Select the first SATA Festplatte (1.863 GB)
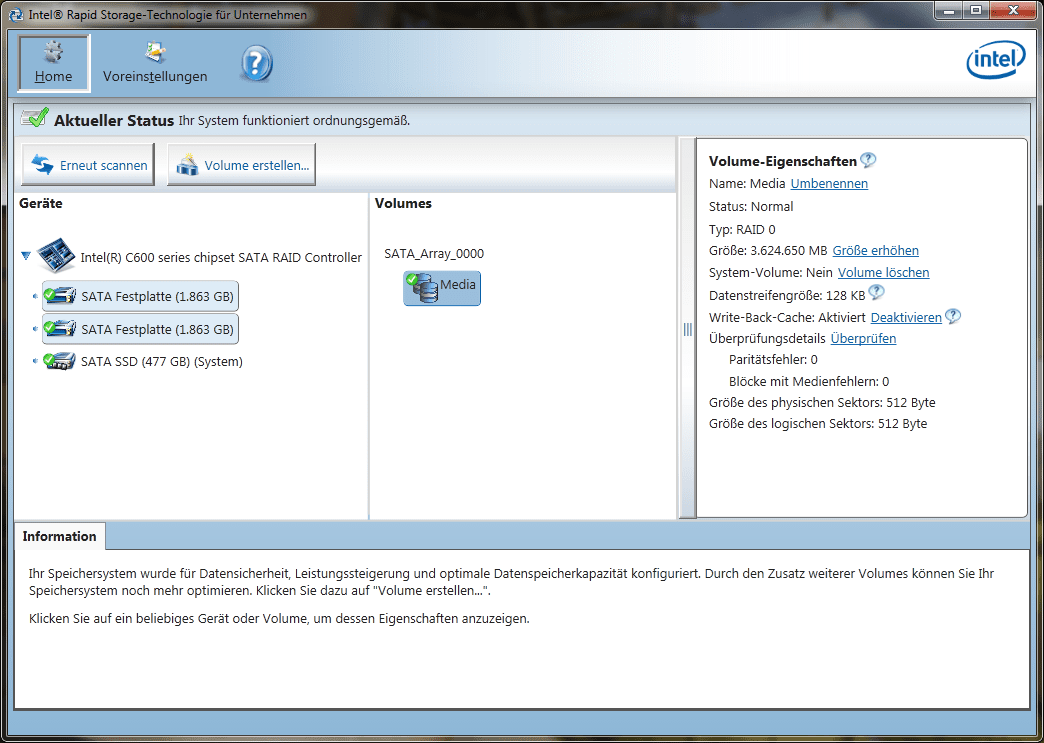The height and width of the screenshot is (743, 1044). [140, 296]
